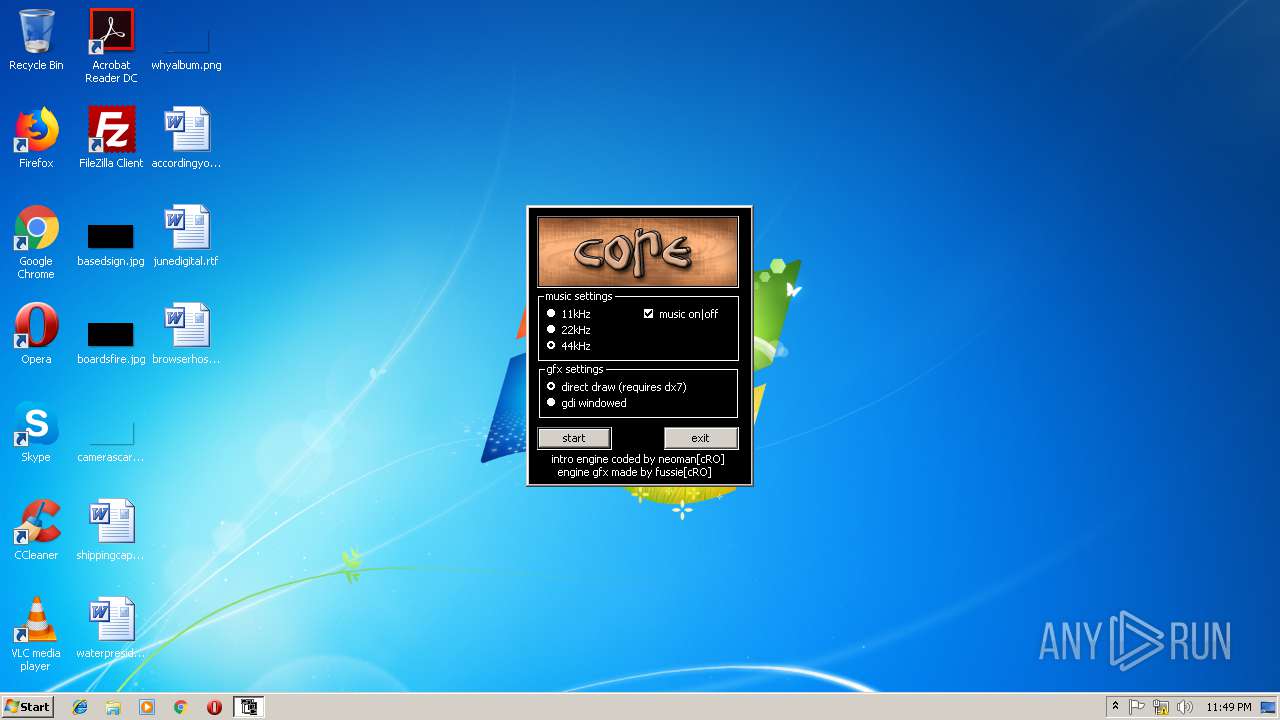Open the Opera desktop shortcut
The height and width of the screenshot is (720, 1280).
point(36,334)
